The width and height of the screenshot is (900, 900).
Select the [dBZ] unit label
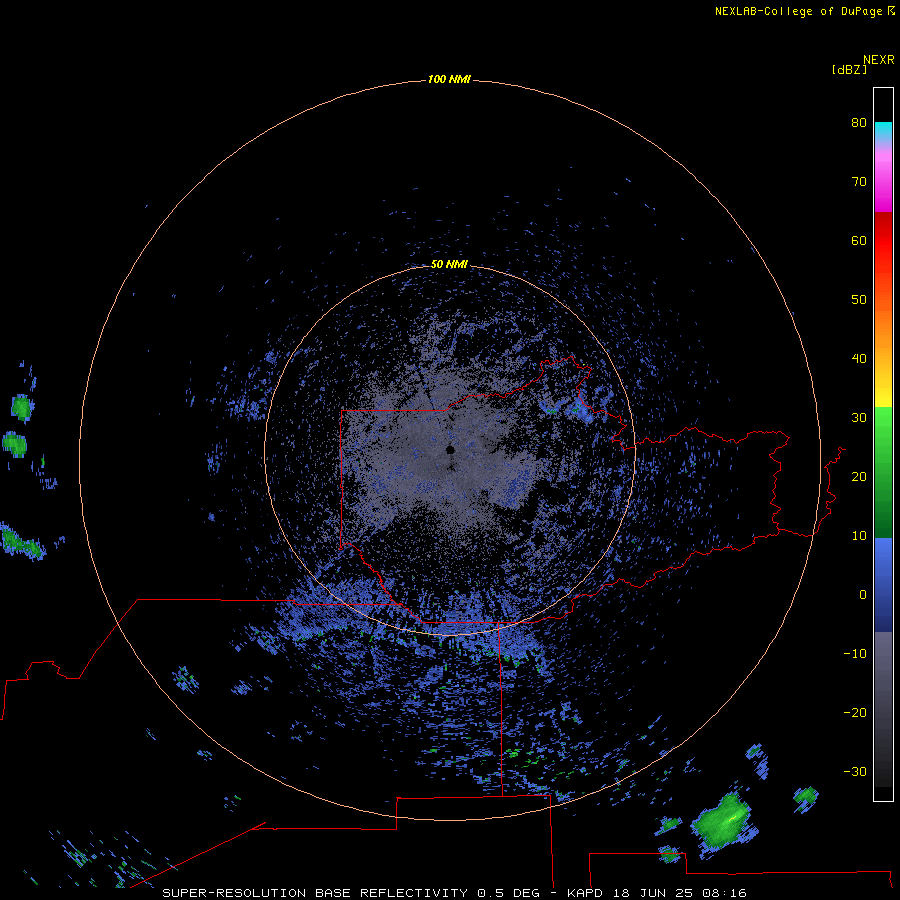coord(849,70)
